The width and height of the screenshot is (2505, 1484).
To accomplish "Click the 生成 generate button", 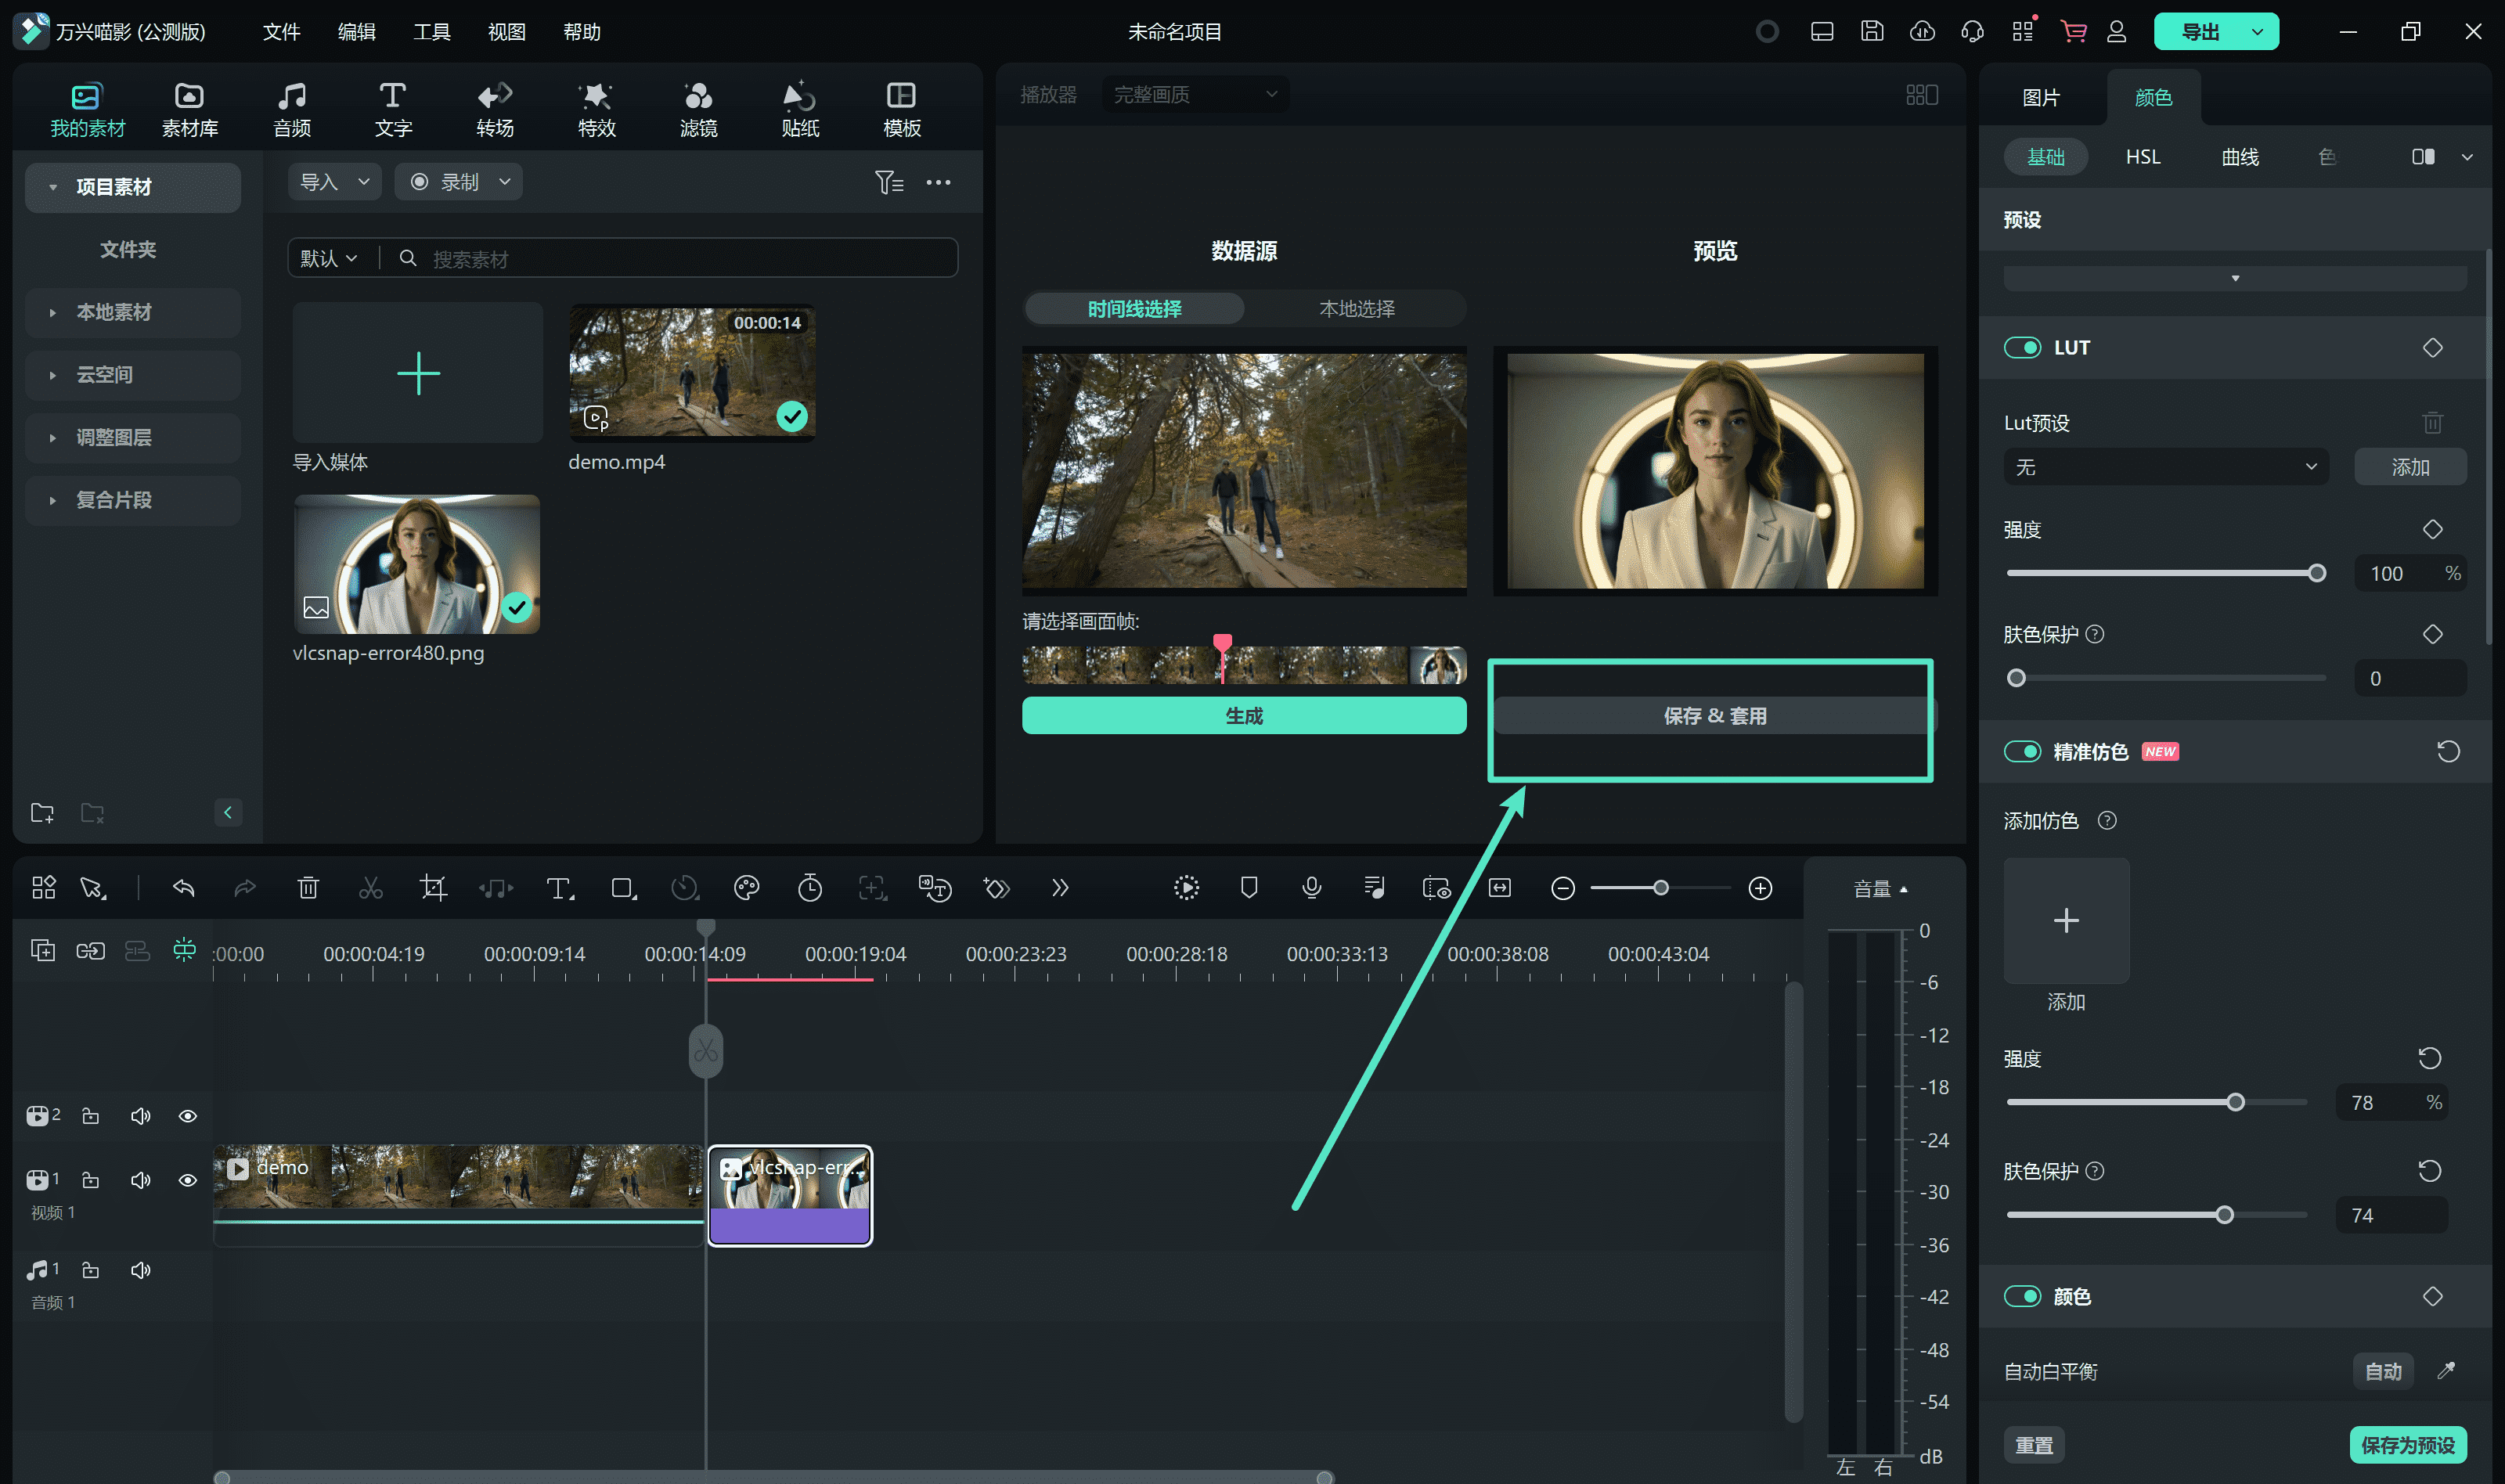I will [x=1243, y=716].
